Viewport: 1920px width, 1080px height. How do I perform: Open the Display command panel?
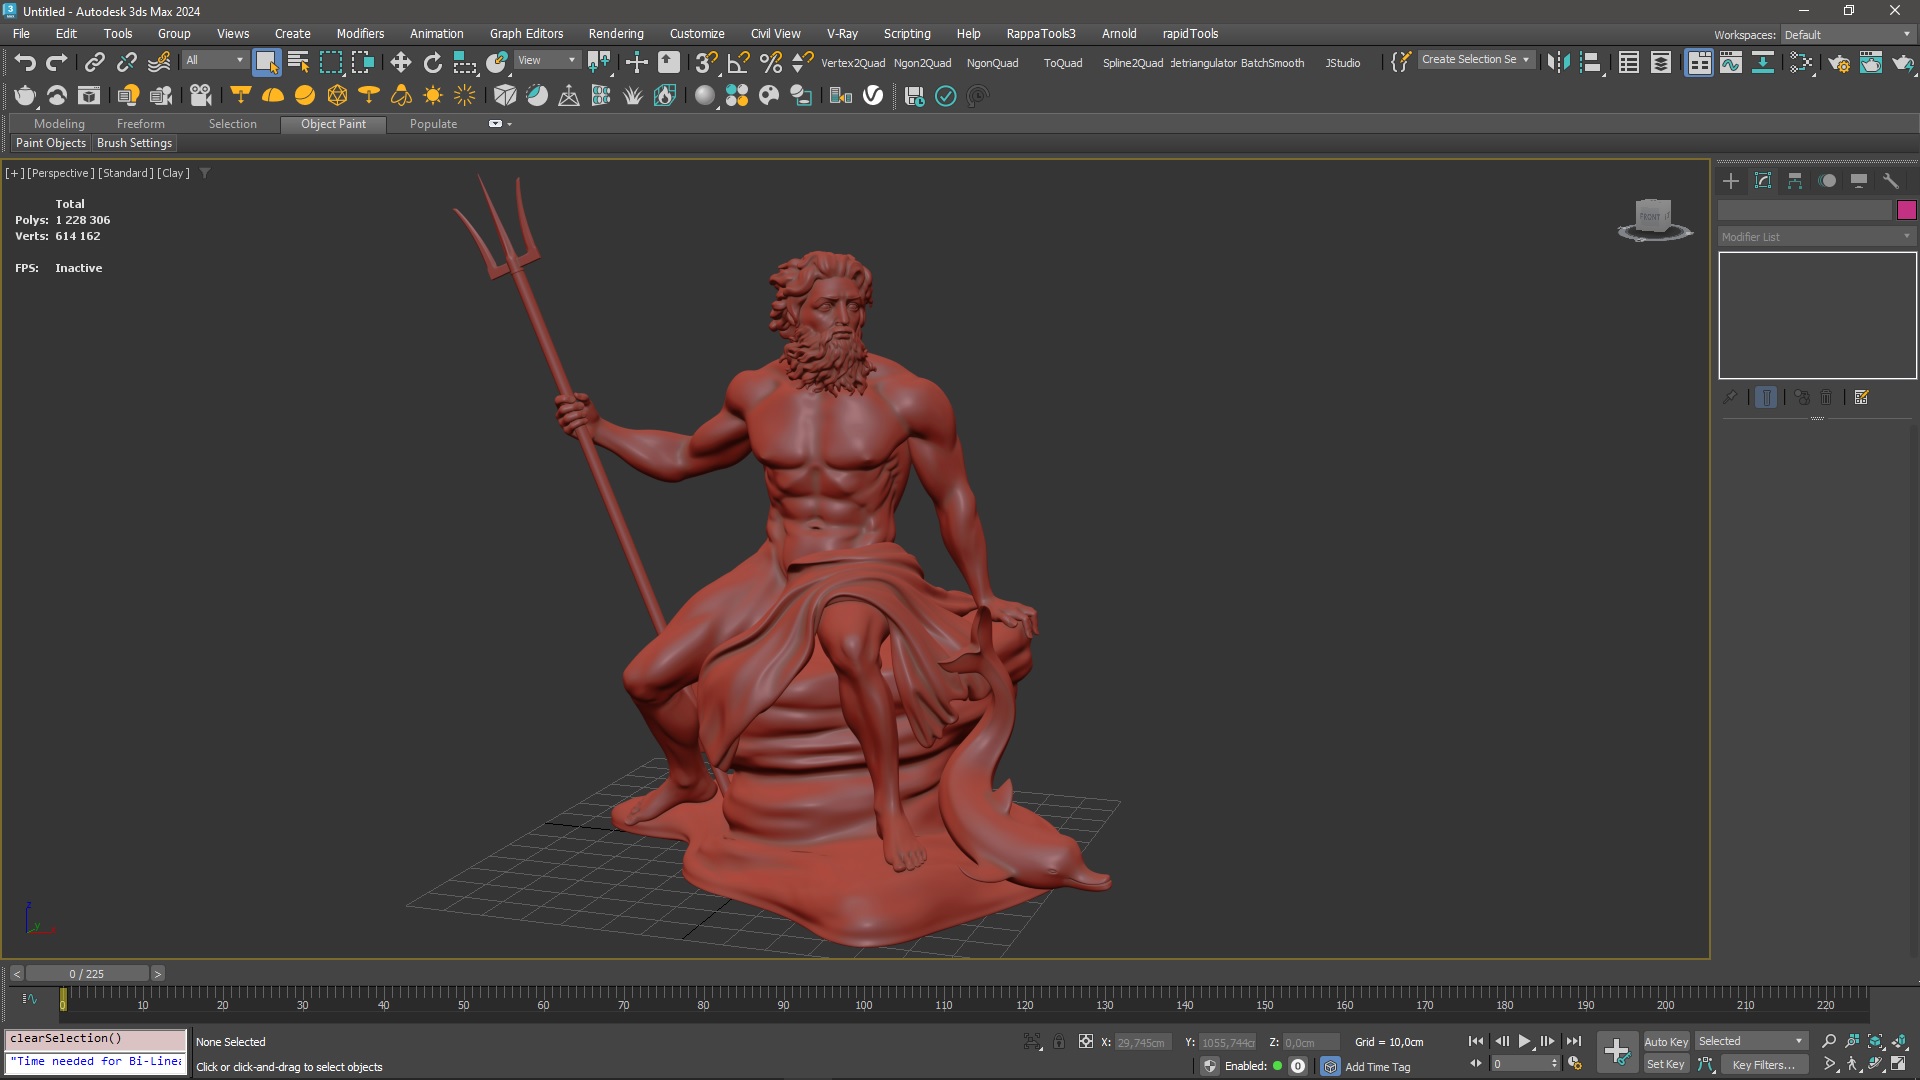click(1859, 181)
